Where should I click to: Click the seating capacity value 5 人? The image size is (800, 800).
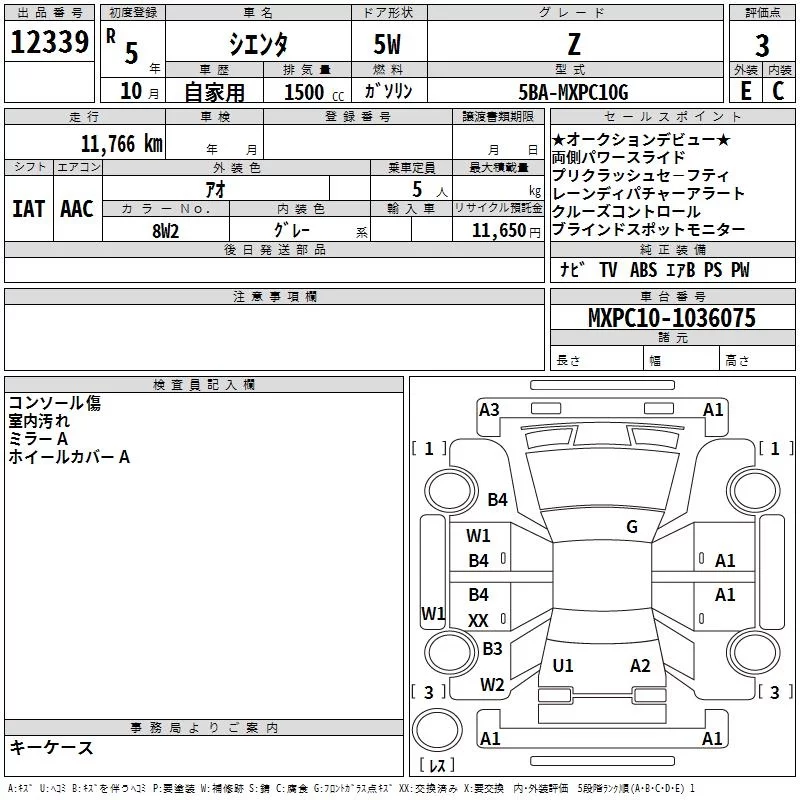[430, 190]
